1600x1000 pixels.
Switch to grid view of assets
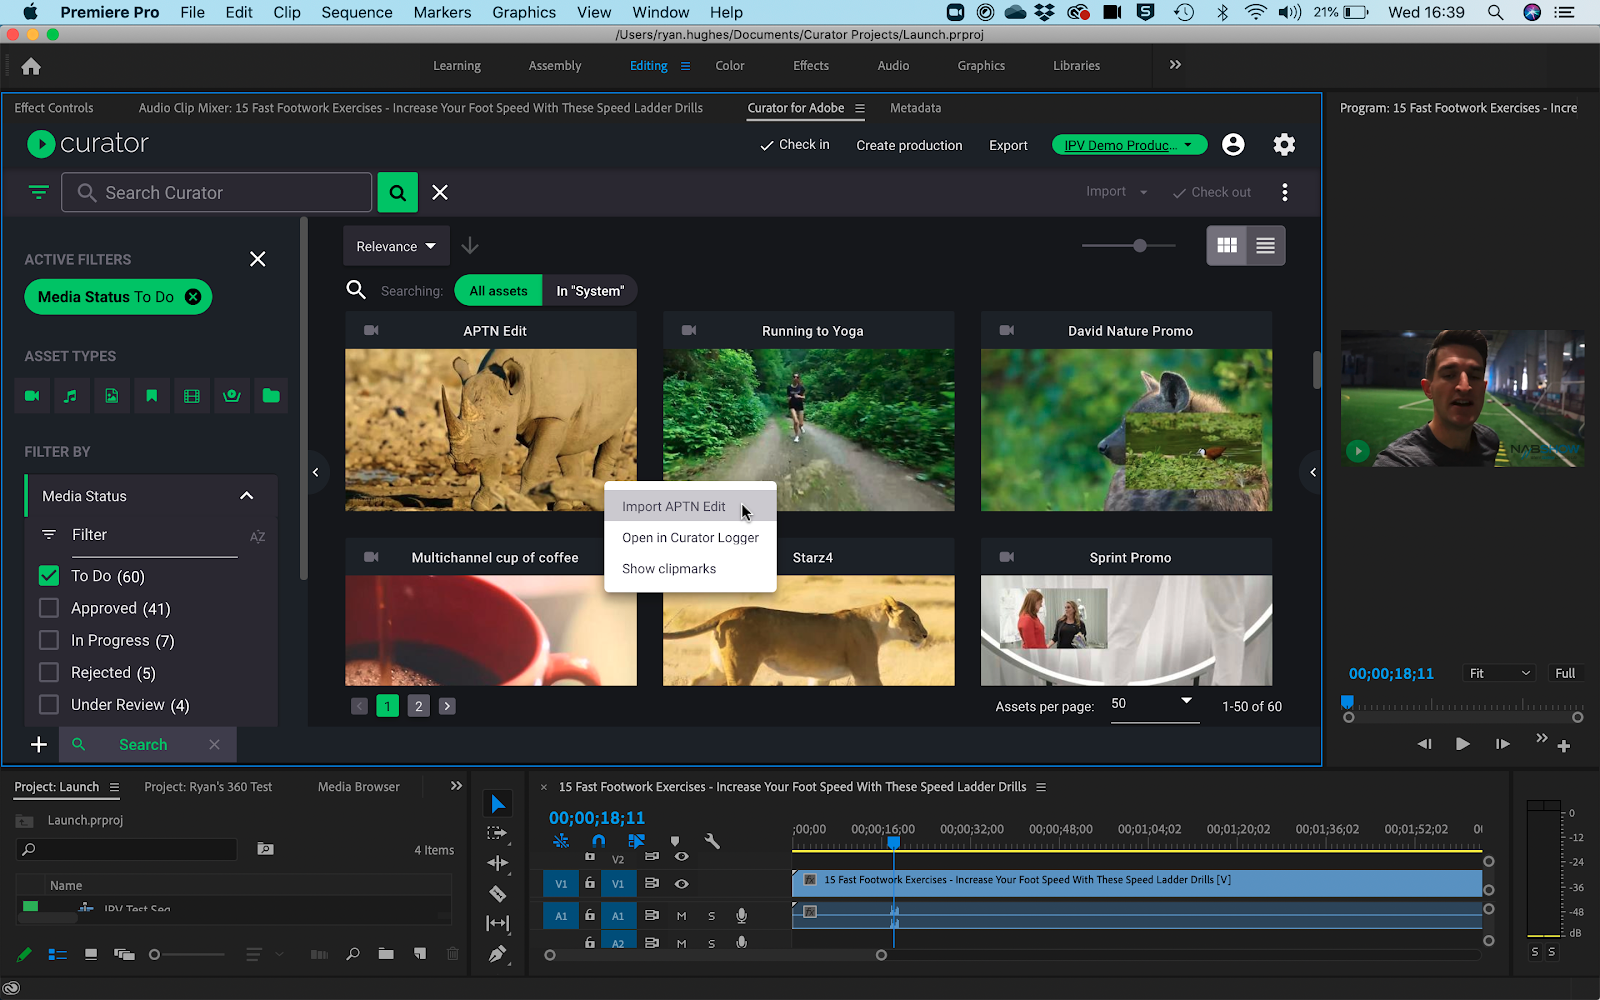(x=1227, y=246)
